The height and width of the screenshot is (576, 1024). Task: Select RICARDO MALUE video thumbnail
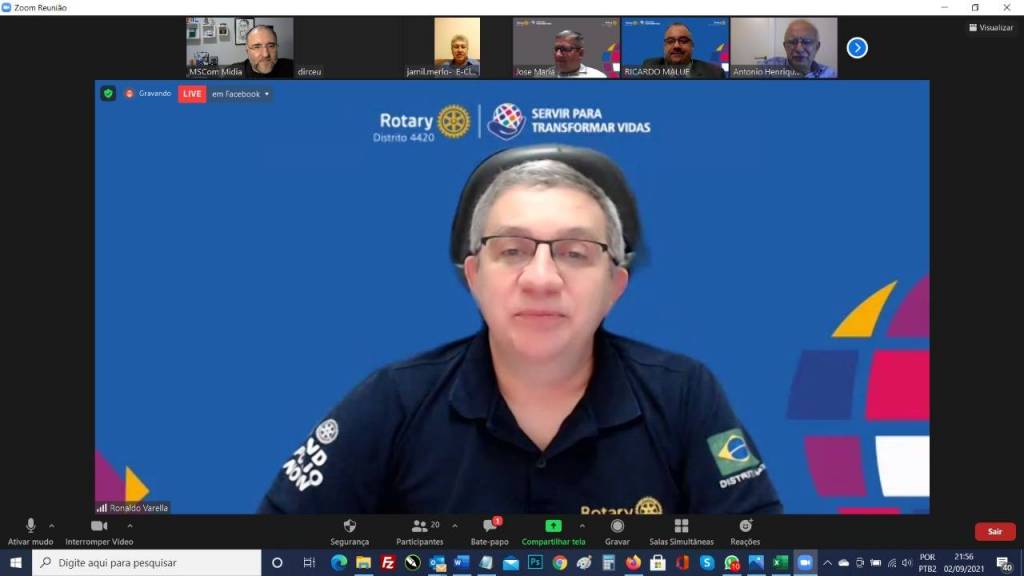point(675,47)
